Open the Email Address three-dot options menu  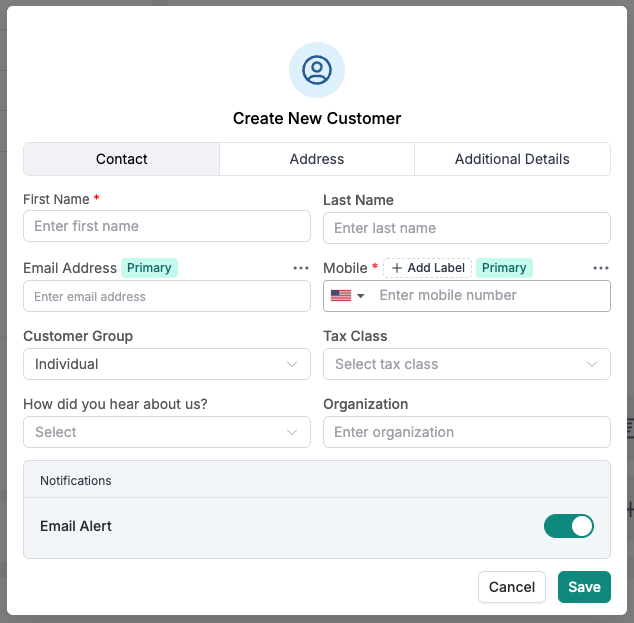[301, 268]
